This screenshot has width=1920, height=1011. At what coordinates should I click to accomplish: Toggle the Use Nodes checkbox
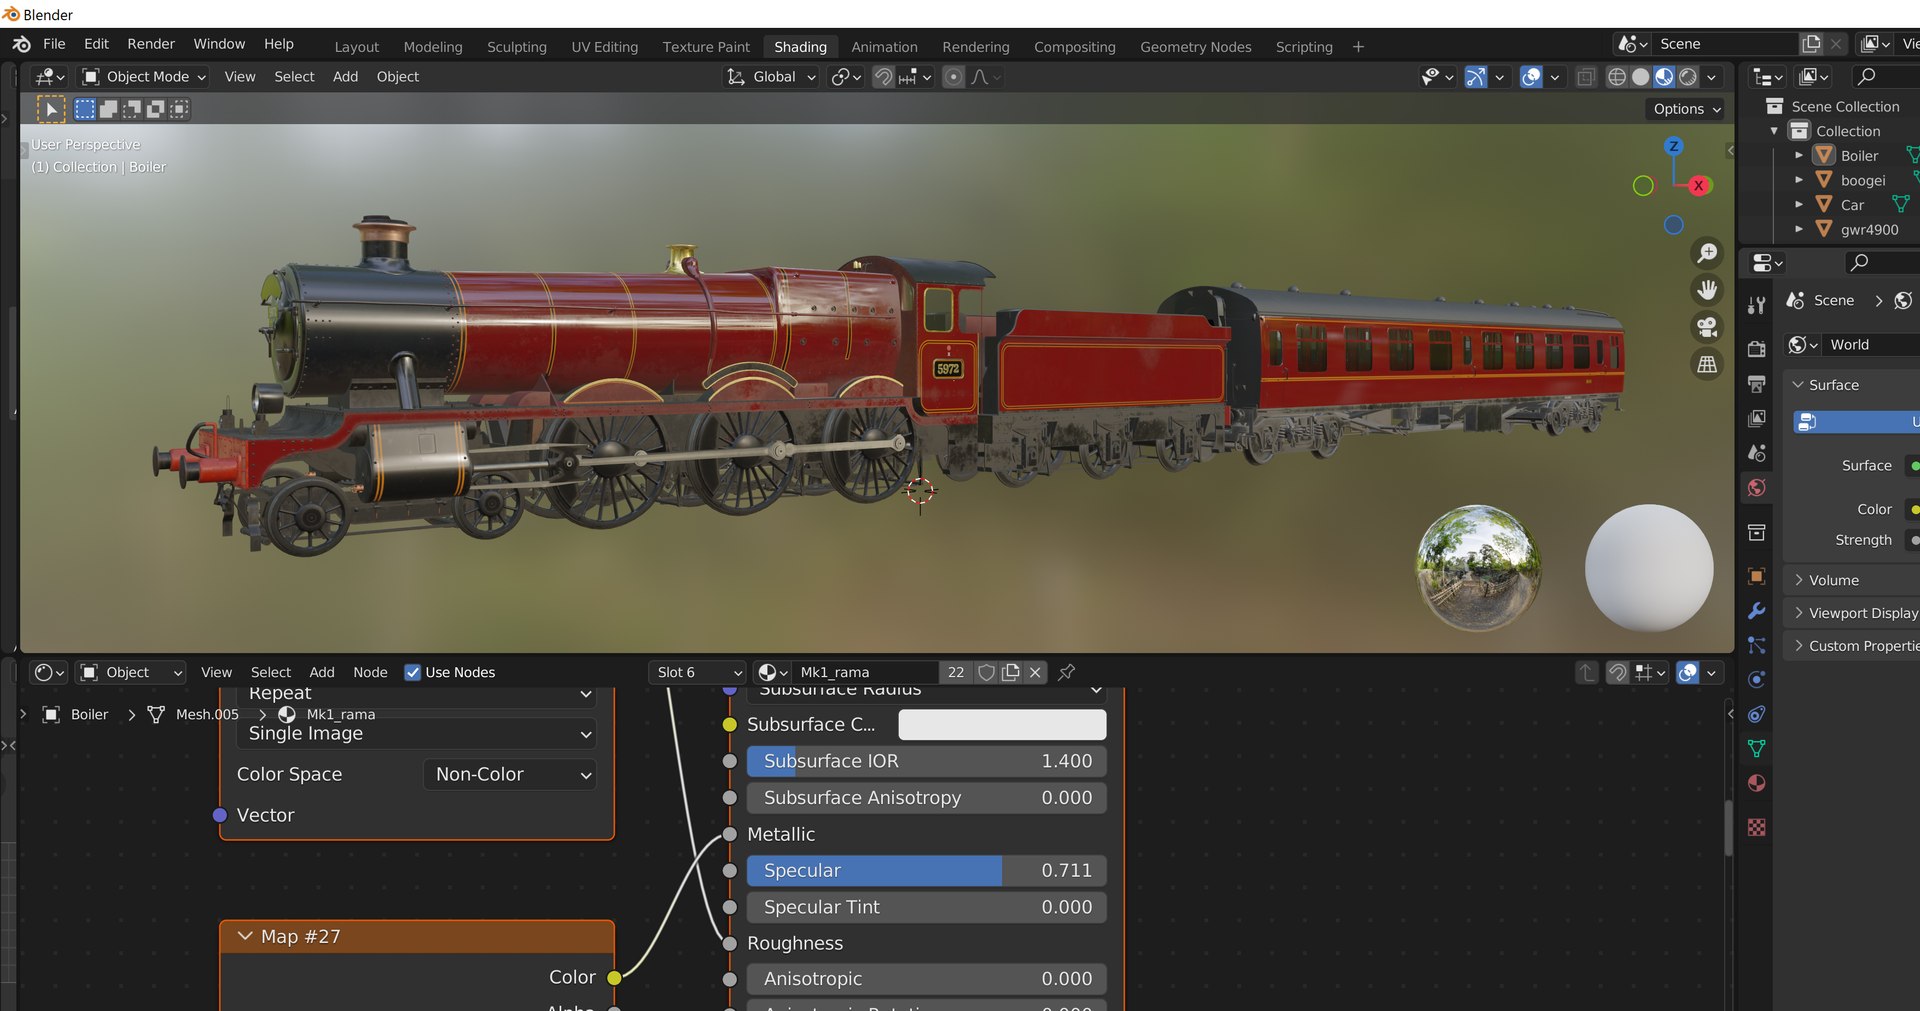click(x=412, y=672)
